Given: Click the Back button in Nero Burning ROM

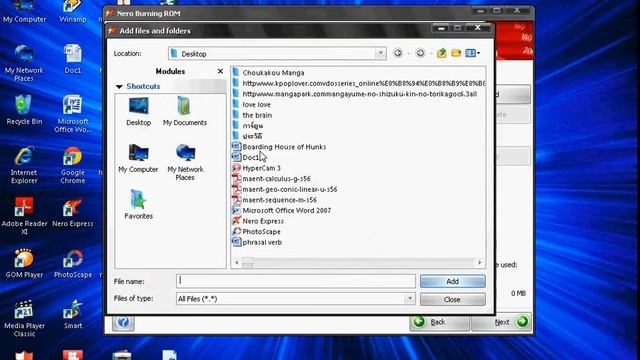Looking at the screenshot, I should [x=439, y=322].
